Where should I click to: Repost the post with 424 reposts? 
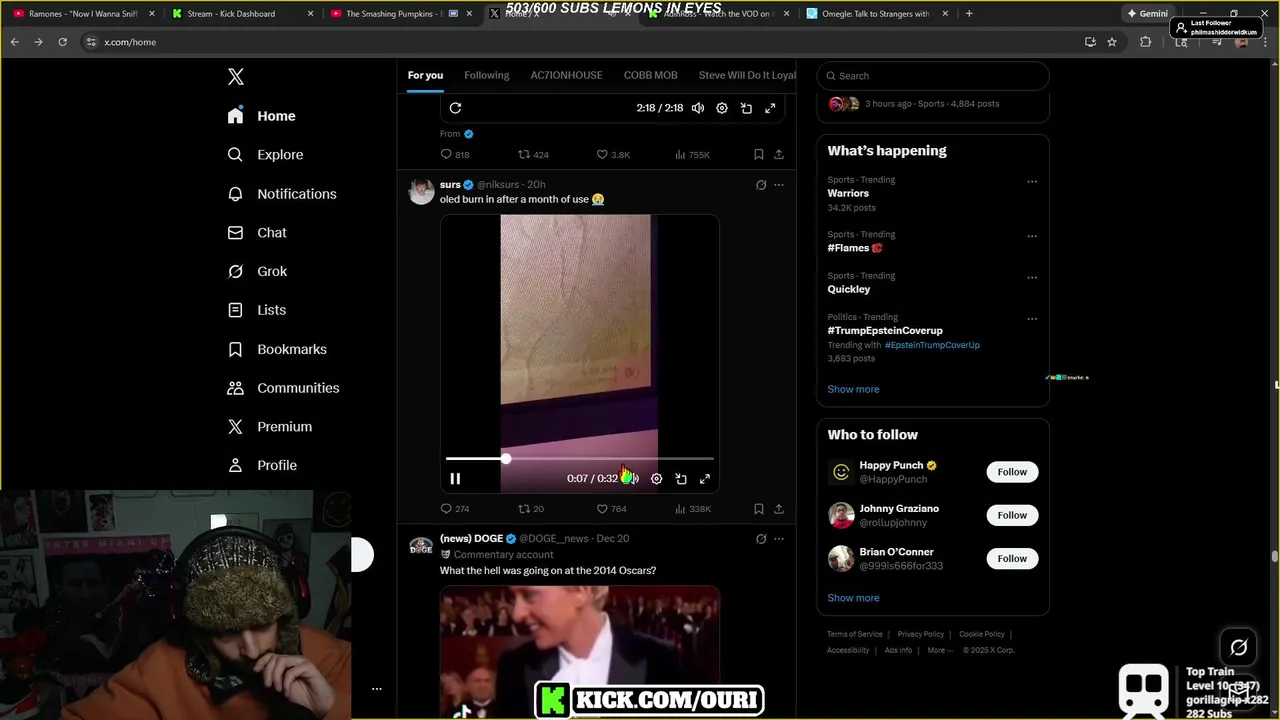pos(533,155)
